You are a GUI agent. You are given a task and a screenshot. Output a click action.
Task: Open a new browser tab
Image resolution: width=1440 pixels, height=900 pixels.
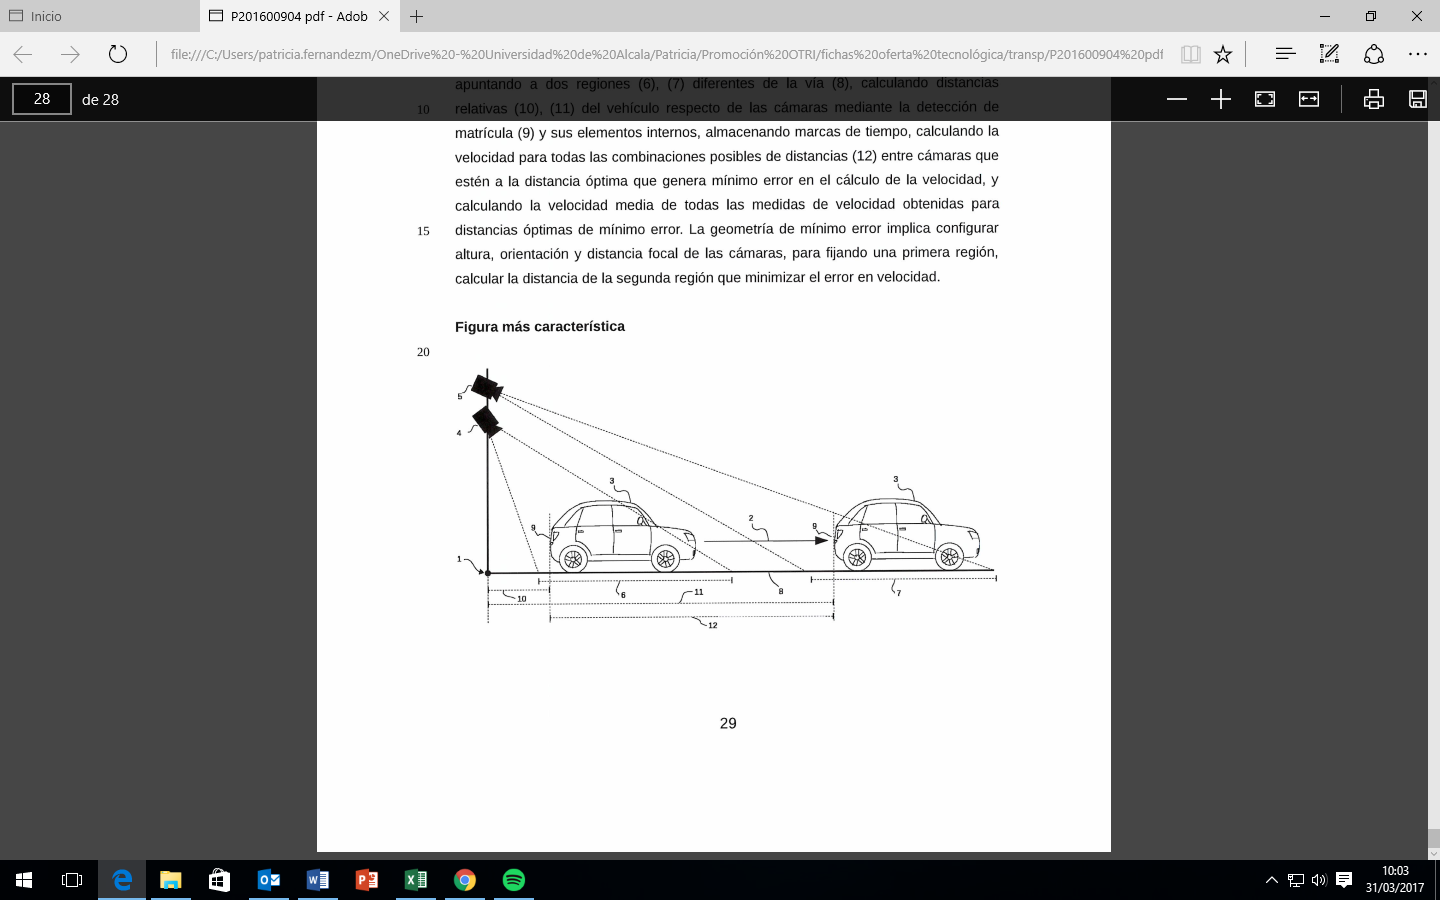click(417, 16)
